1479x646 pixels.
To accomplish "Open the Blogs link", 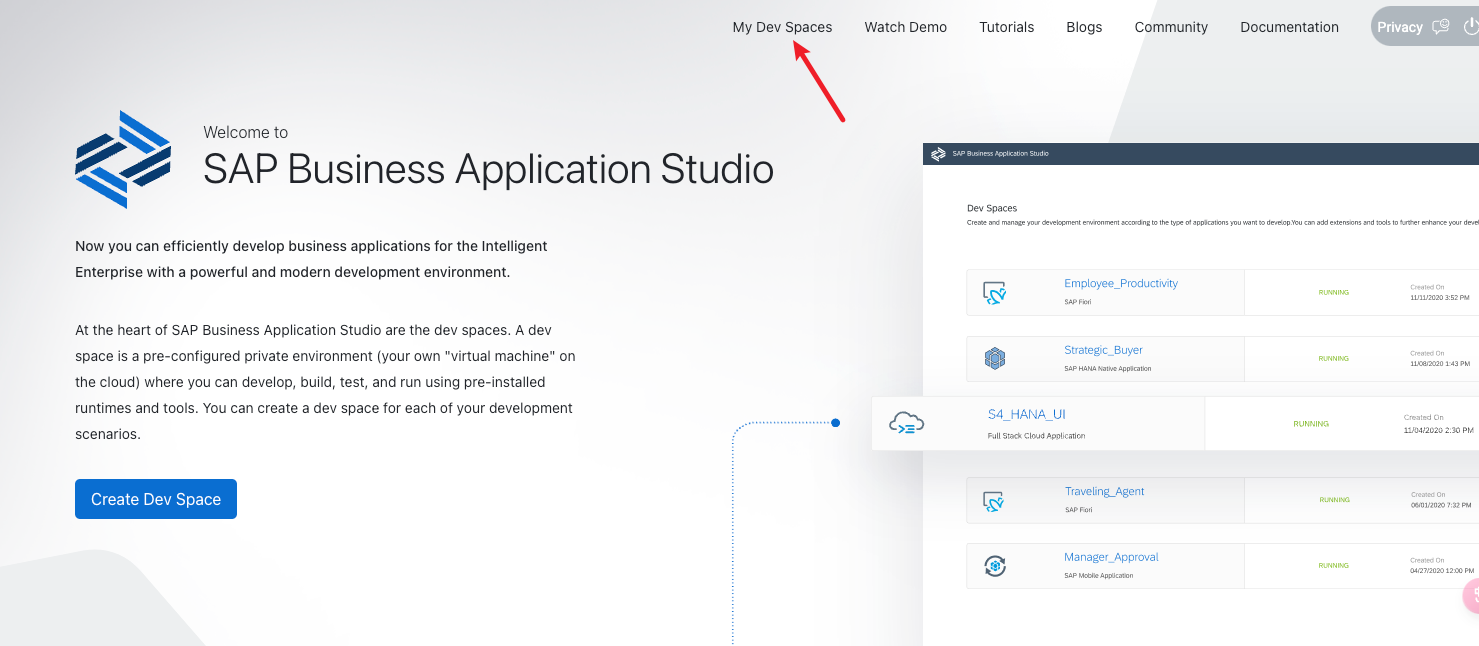I will pyautogui.click(x=1084, y=27).
